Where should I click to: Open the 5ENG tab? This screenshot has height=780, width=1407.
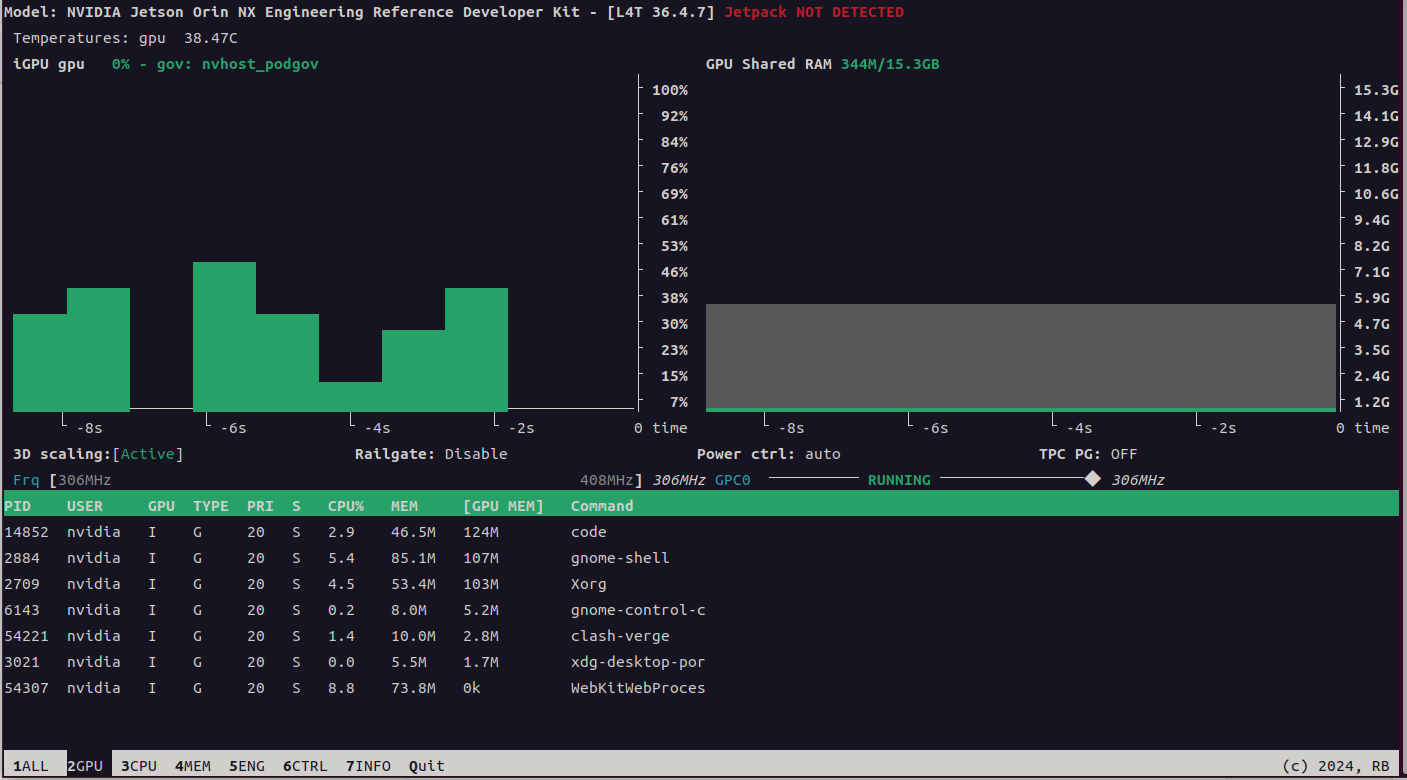(x=247, y=766)
